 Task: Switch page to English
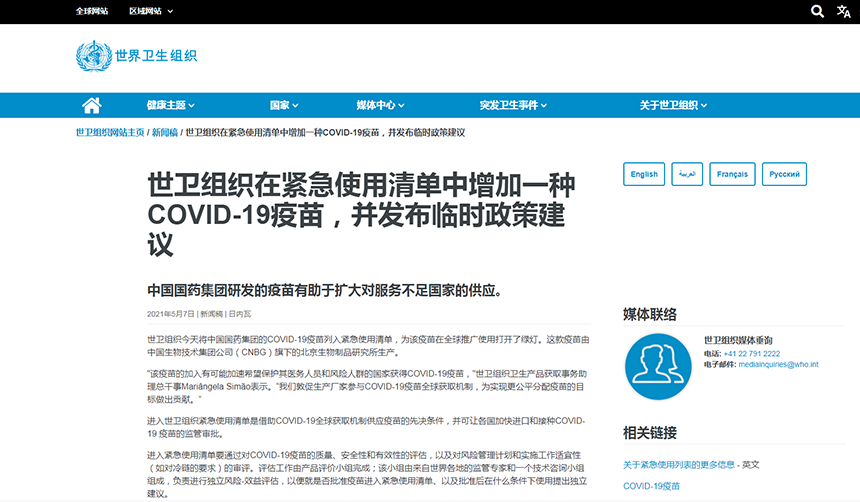644,174
